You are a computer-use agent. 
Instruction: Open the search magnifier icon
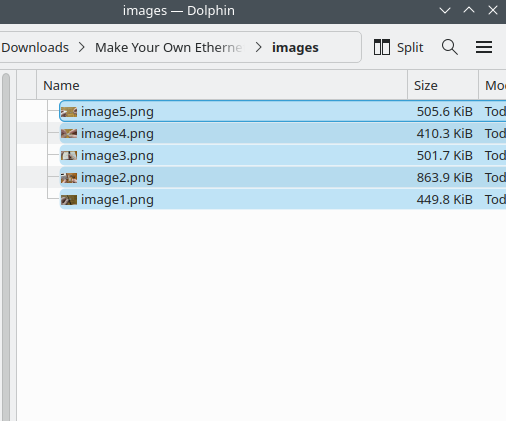click(450, 47)
